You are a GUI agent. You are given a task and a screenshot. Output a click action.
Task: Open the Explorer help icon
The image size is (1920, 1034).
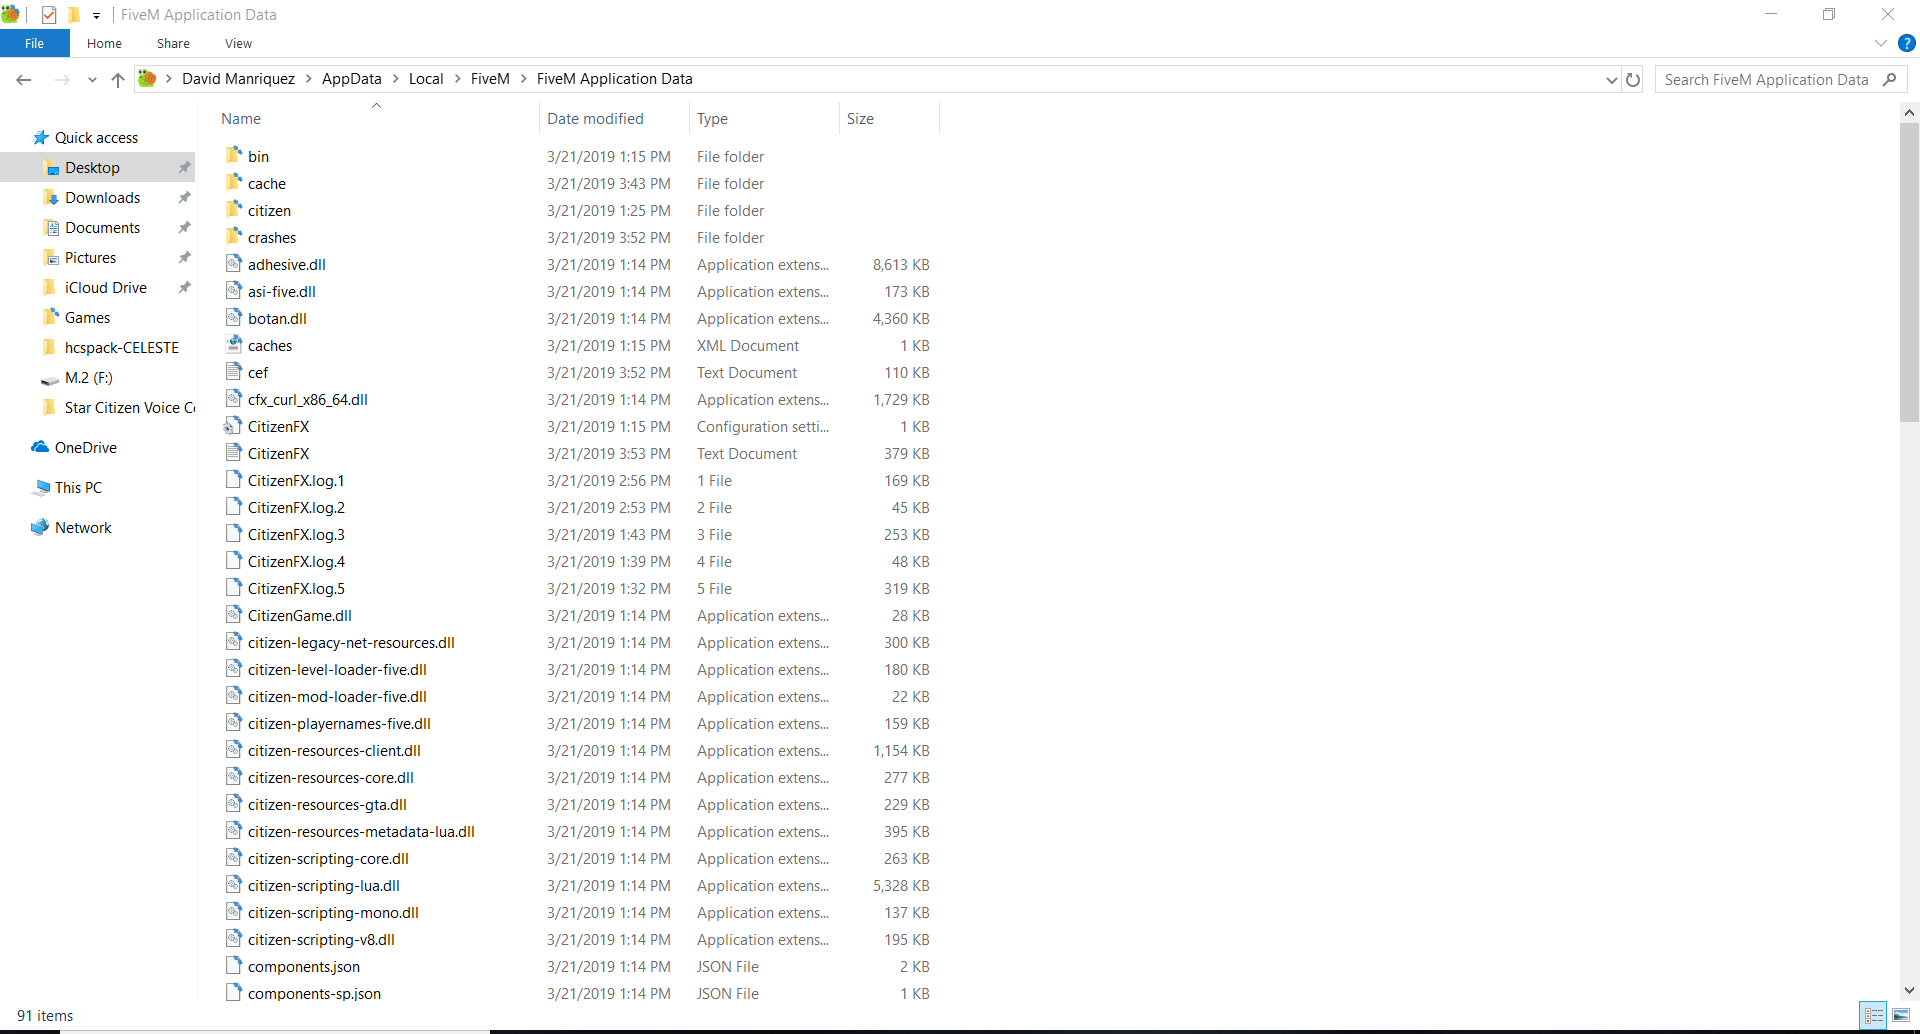click(x=1907, y=43)
